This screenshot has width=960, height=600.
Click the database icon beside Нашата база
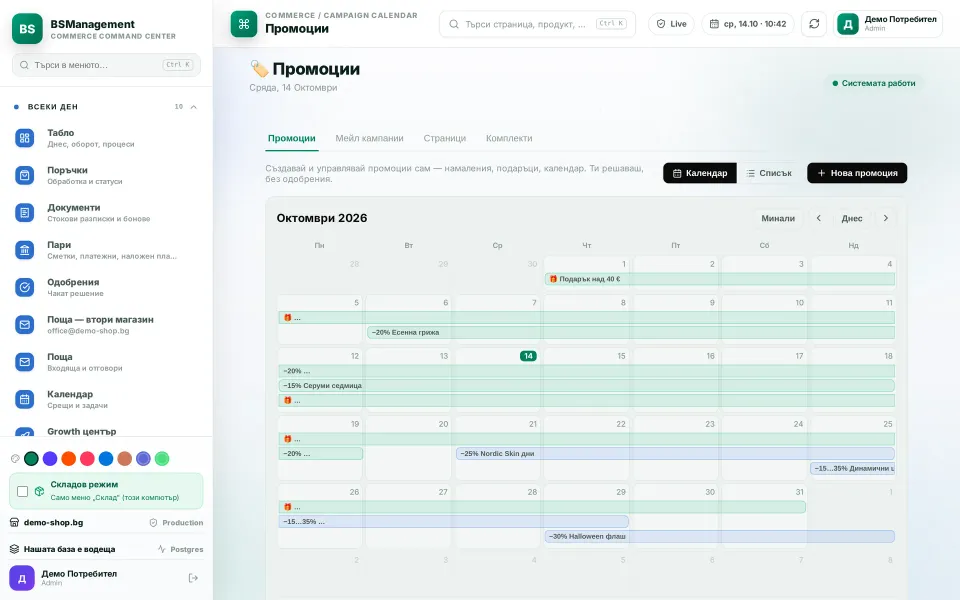[14, 549]
